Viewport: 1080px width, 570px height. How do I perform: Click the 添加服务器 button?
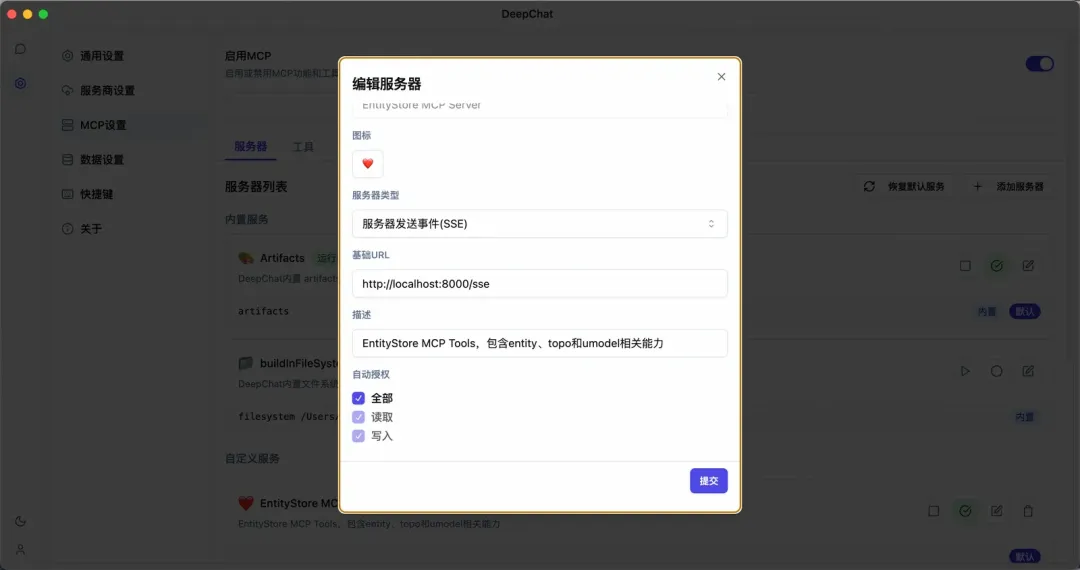[1008, 187]
